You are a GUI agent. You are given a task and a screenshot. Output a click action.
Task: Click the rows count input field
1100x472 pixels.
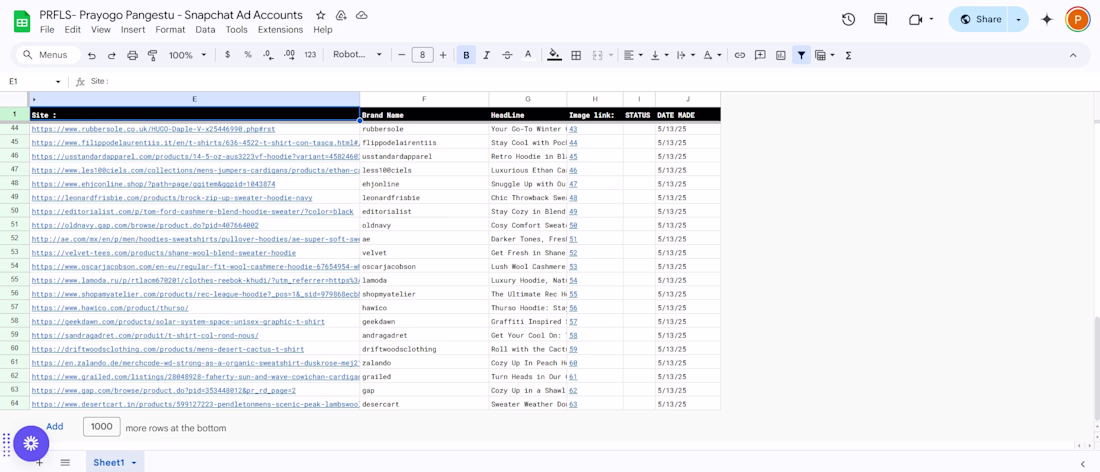(102, 426)
